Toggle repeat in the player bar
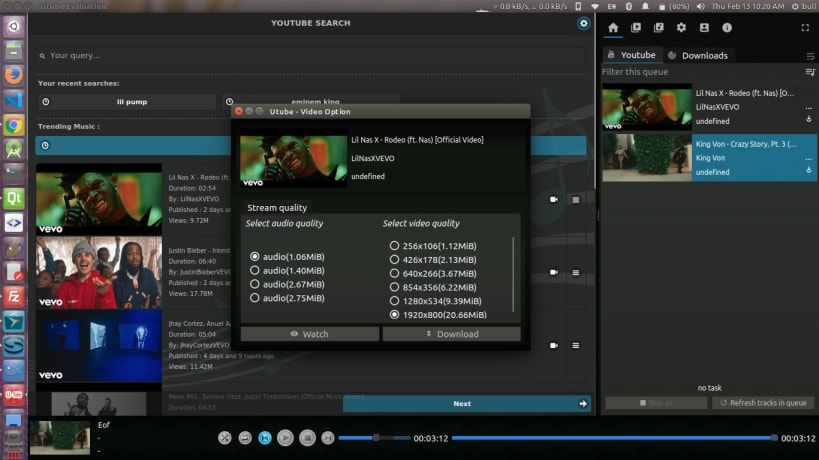Image resolution: width=819 pixels, height=460 pixels. point(245,438)
